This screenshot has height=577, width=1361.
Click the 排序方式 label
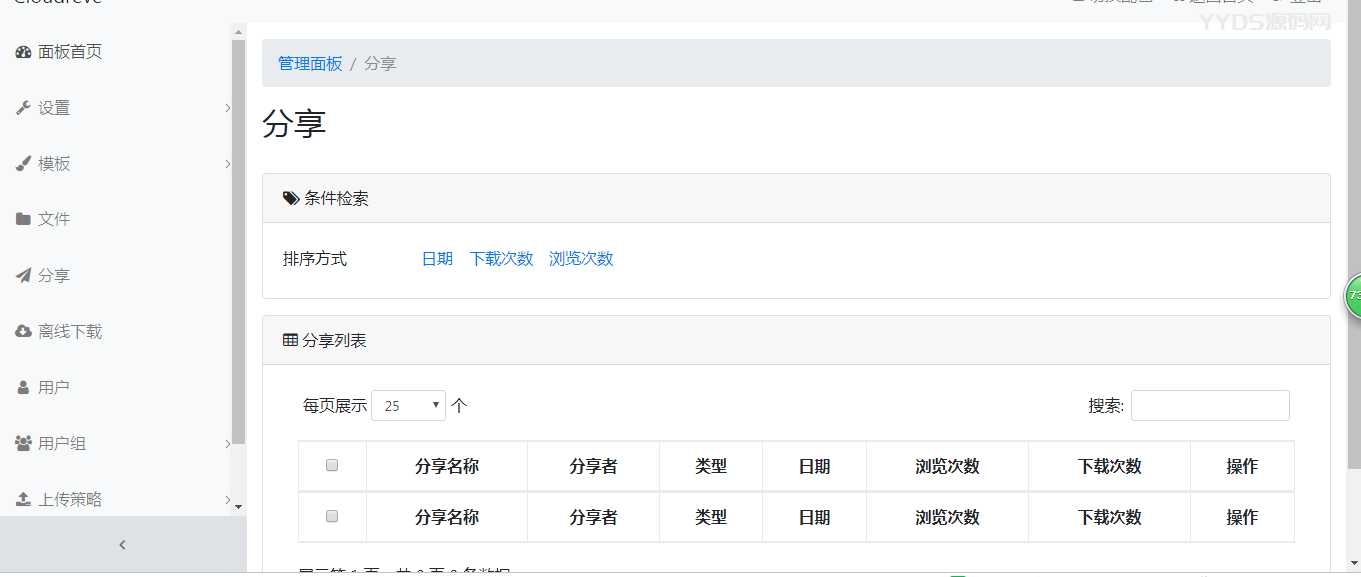coord(315,258)
